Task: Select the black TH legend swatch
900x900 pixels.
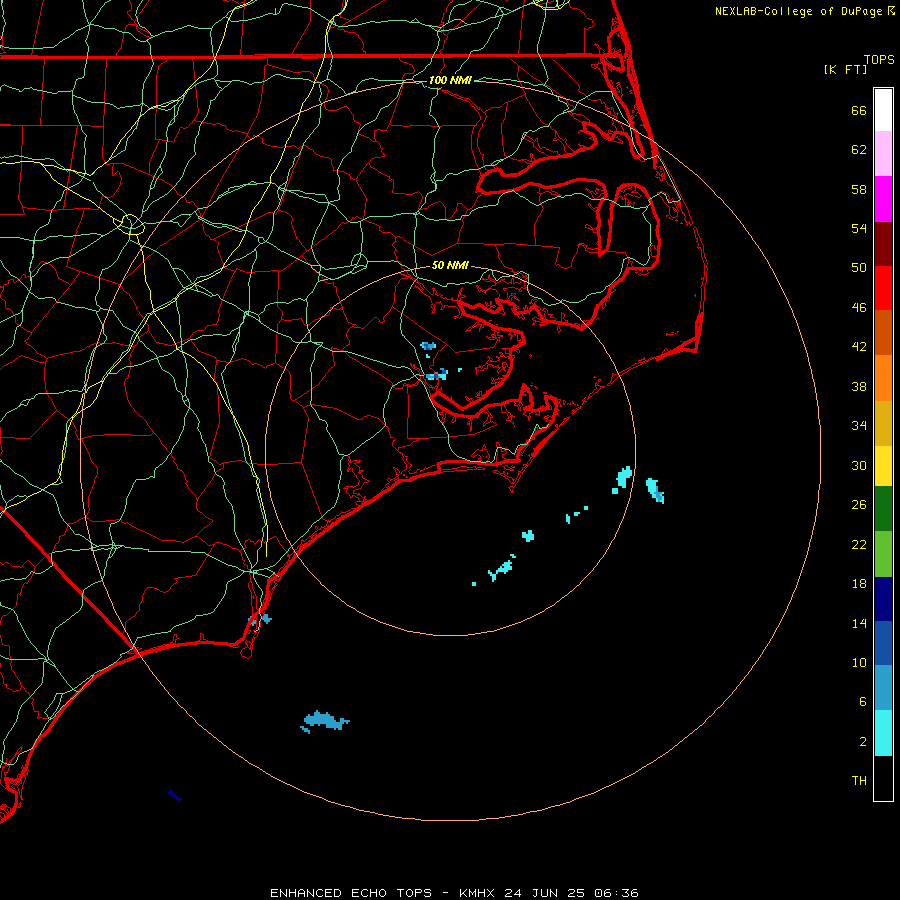Action: pos(883,778)
